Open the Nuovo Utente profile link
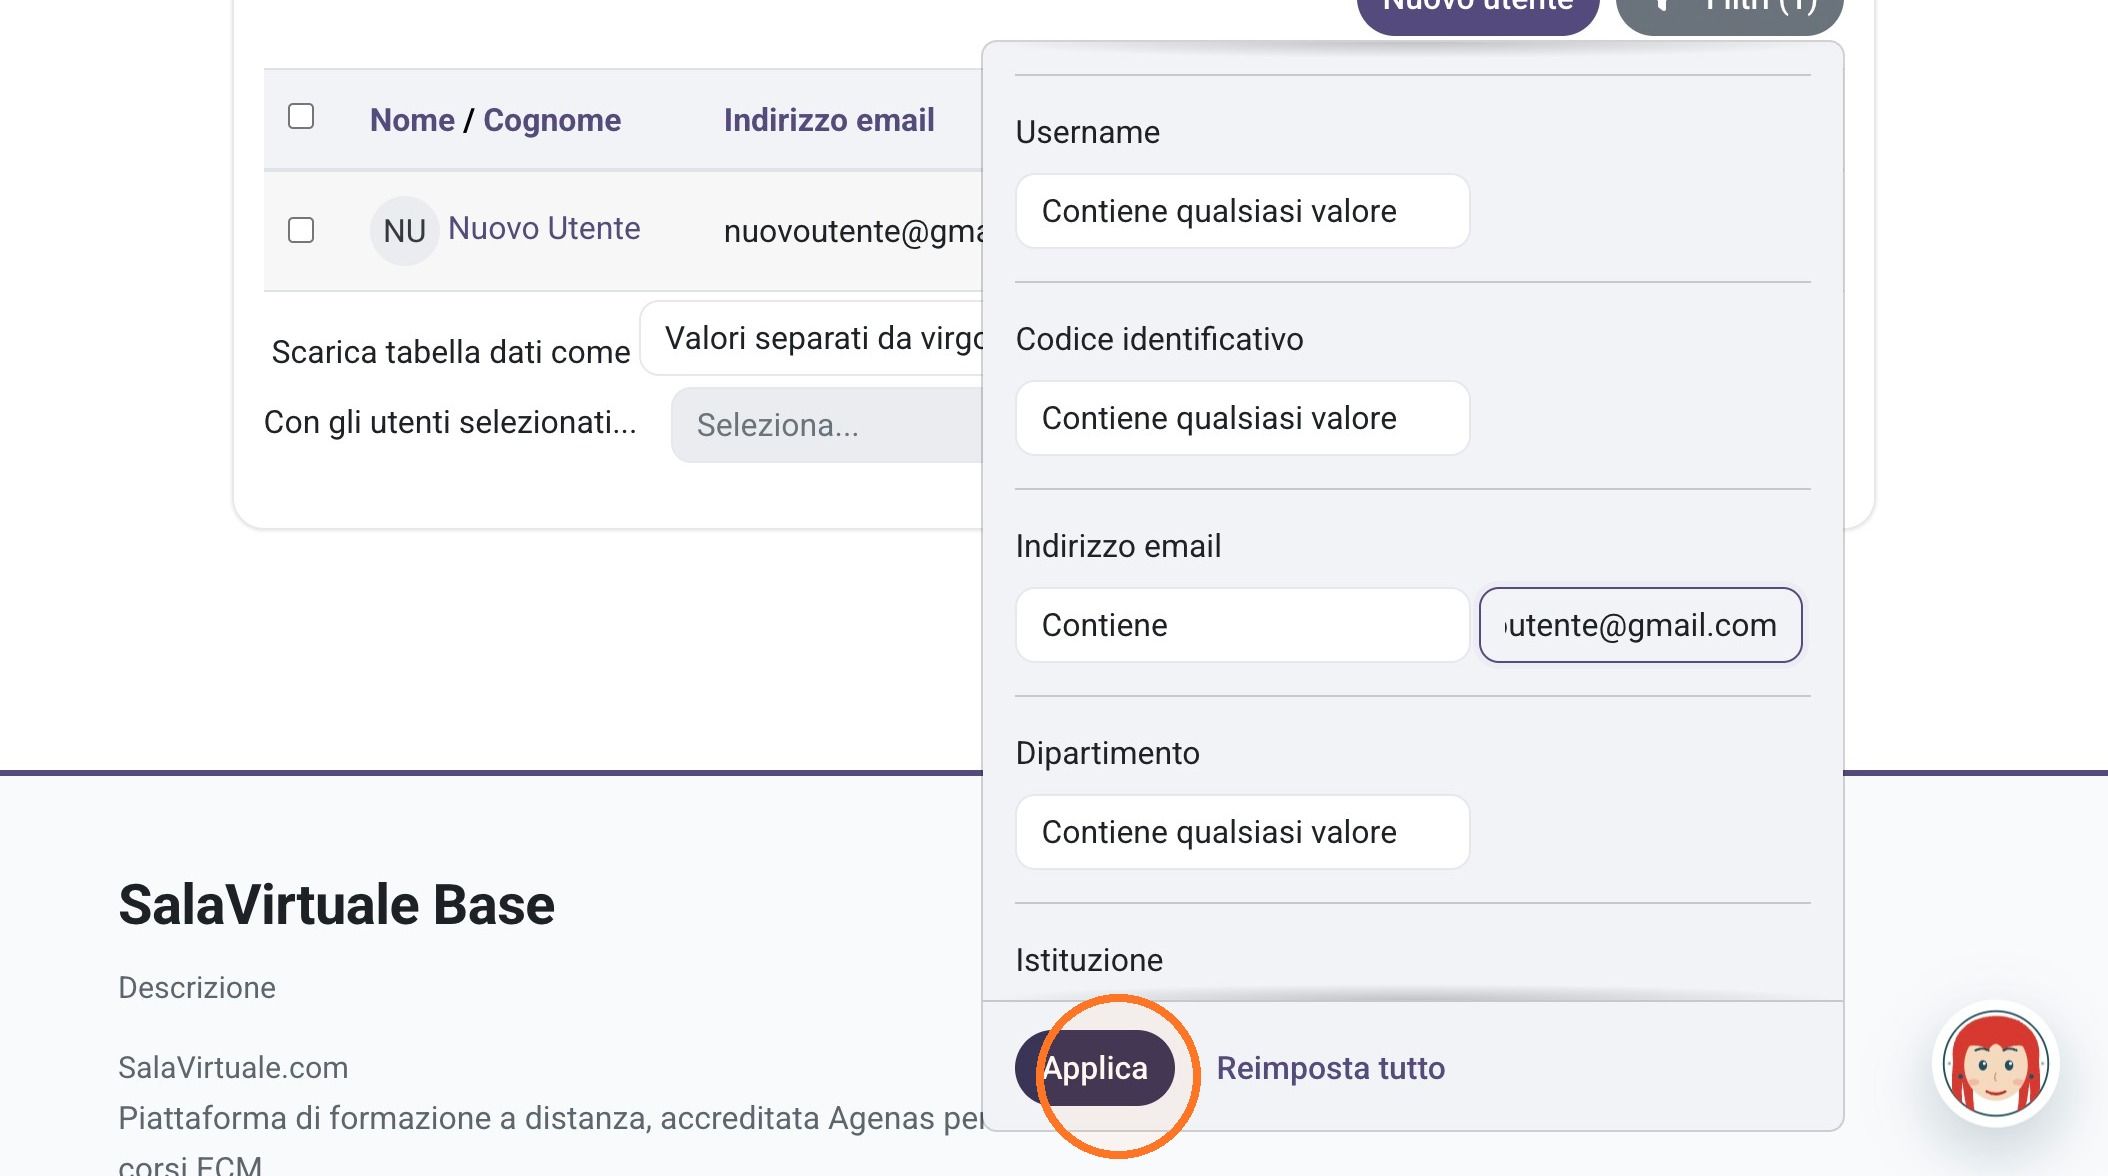The image size is (2108, 1176). [544, 228]
